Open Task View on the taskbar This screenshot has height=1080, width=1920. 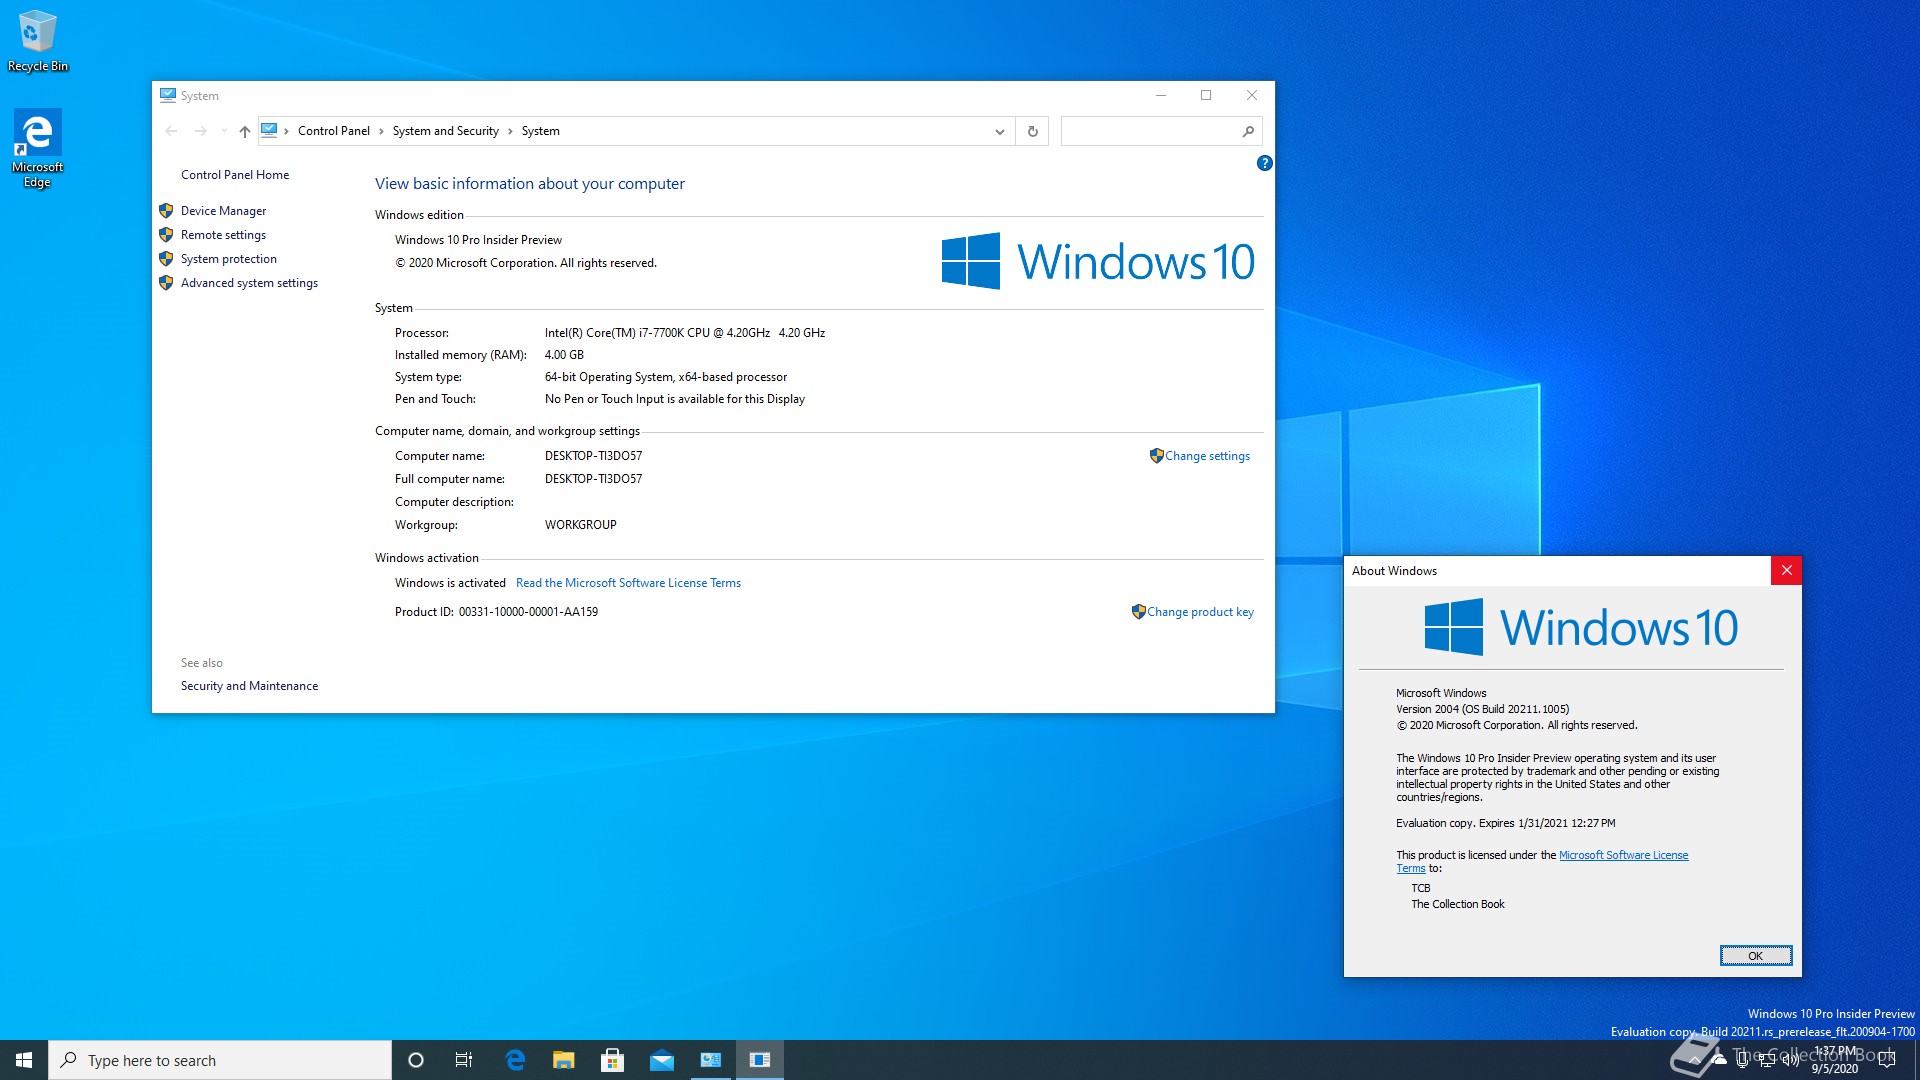[x=463, y=1059]
